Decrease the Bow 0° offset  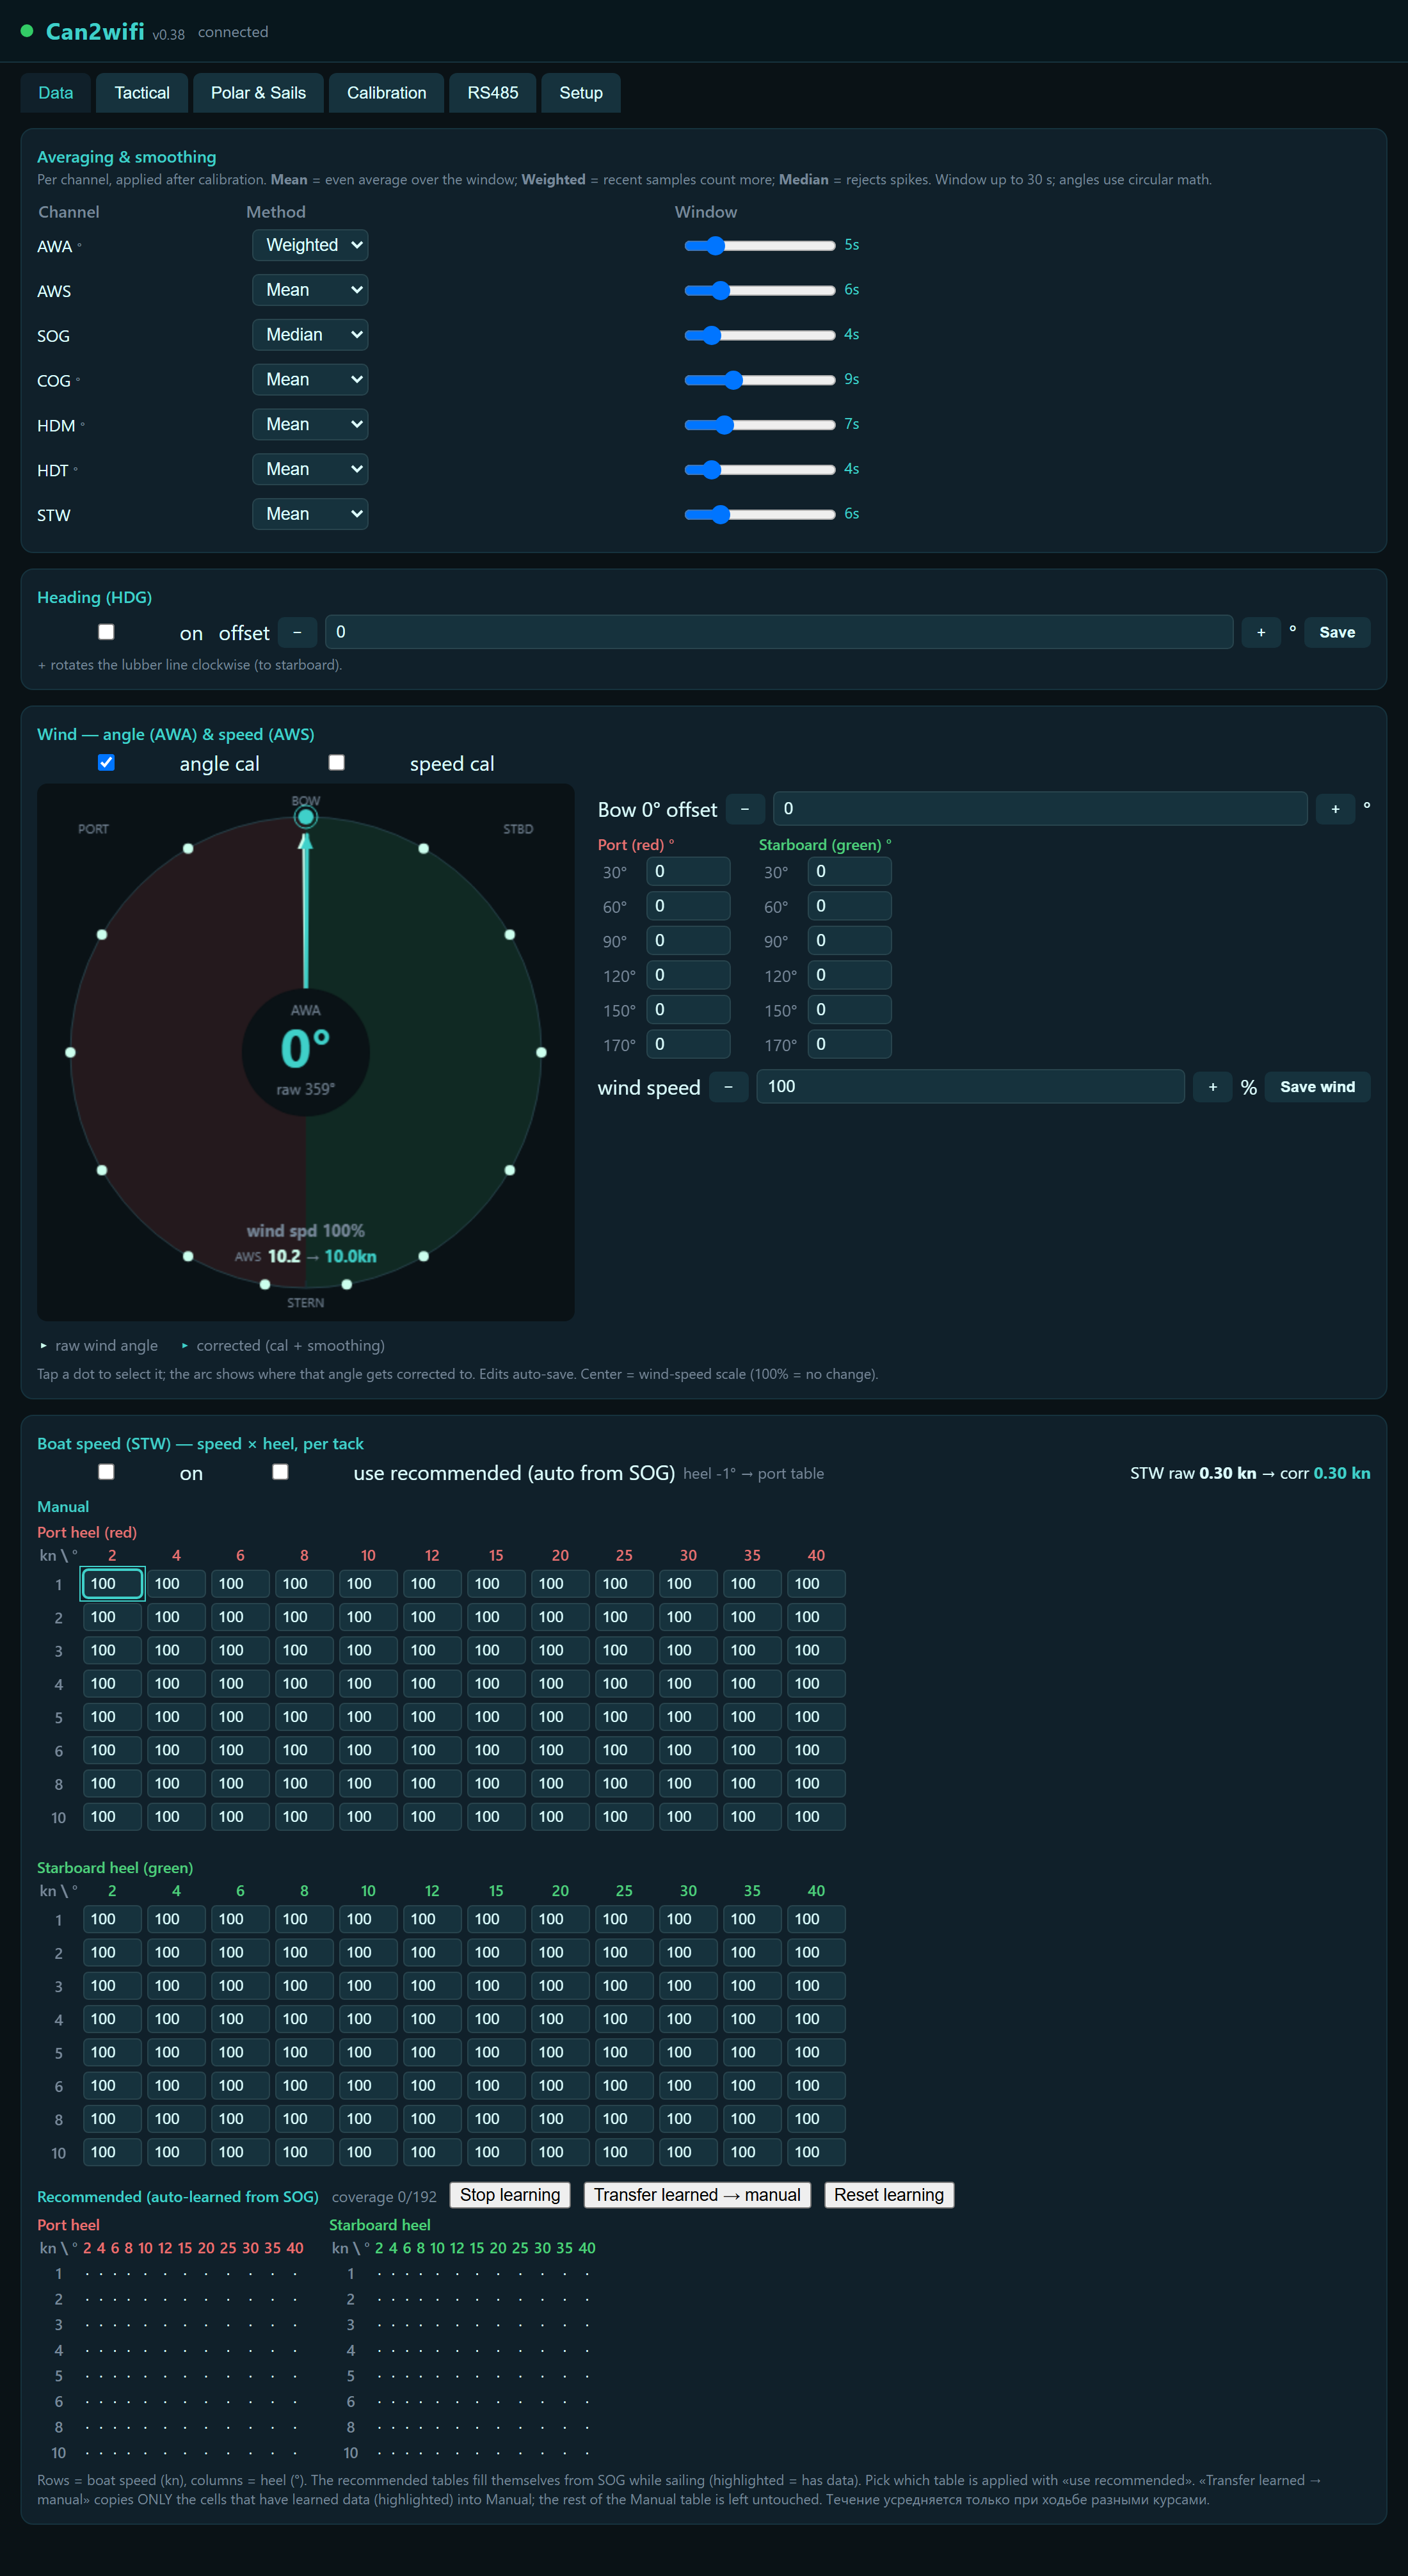point(745,809)
